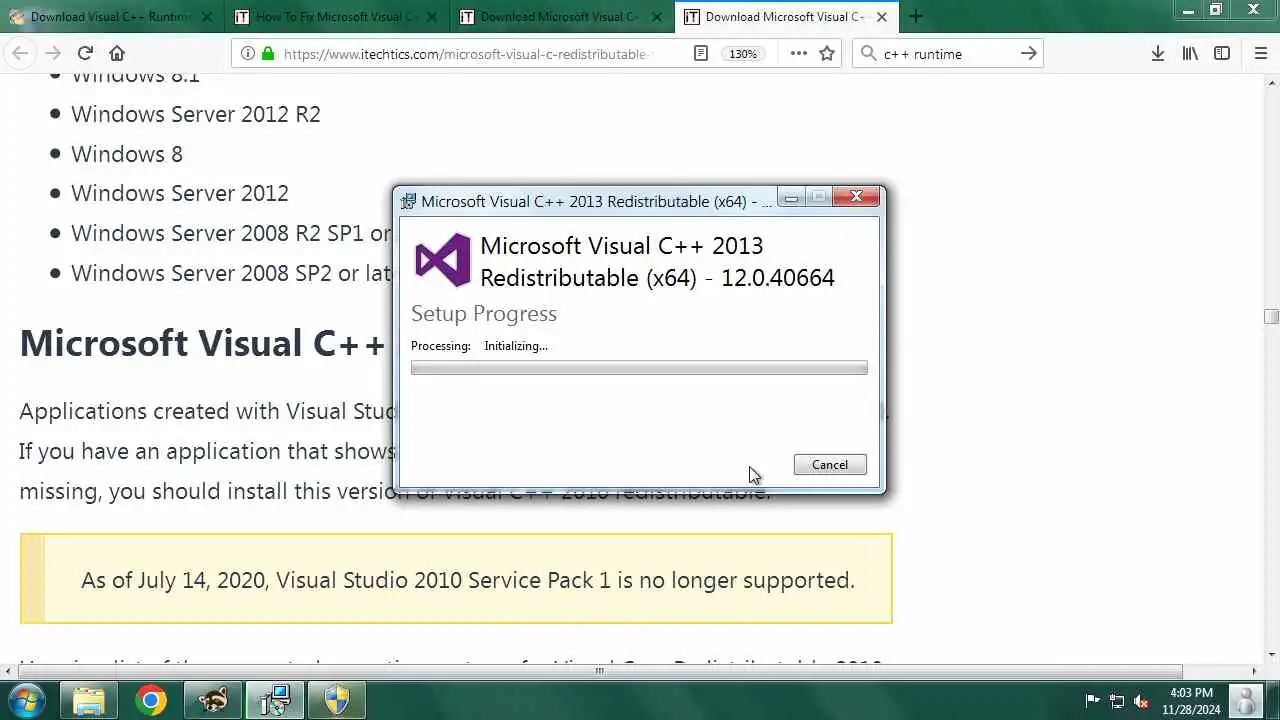This screenshot has height=720, width=1280.
Task: Open a new tab with plus icon
Action: pos(916,16)
